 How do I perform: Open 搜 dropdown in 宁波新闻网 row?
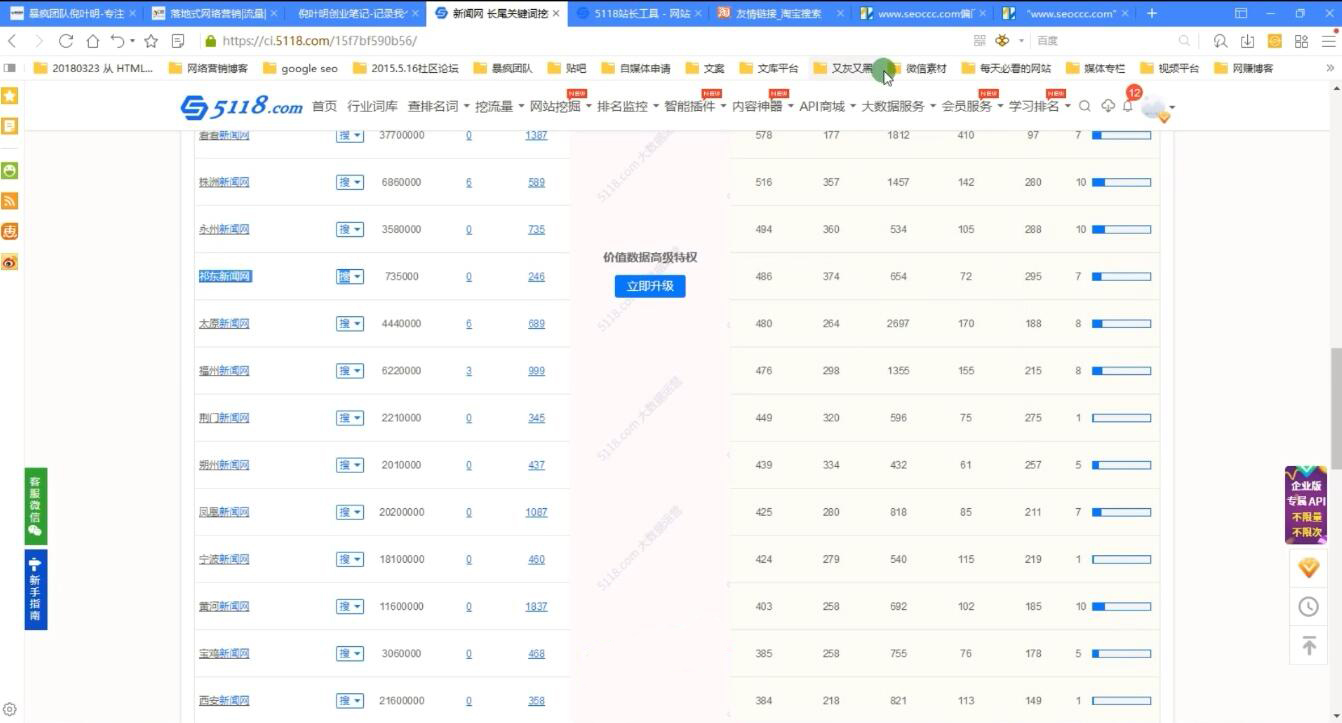(350, 559)
